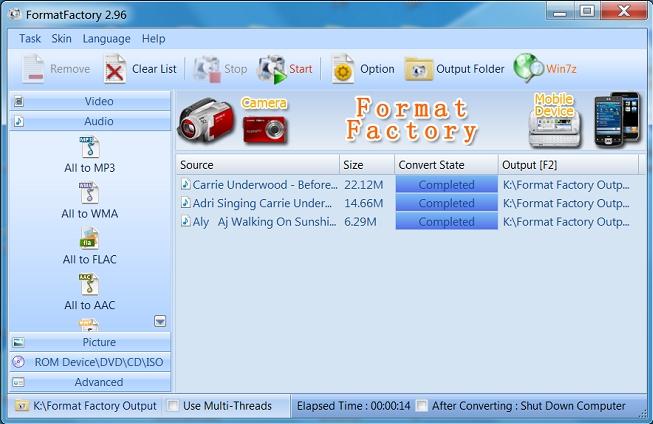Click the Clear List label
Screen dimensions: 653x424
click(154, 69)
